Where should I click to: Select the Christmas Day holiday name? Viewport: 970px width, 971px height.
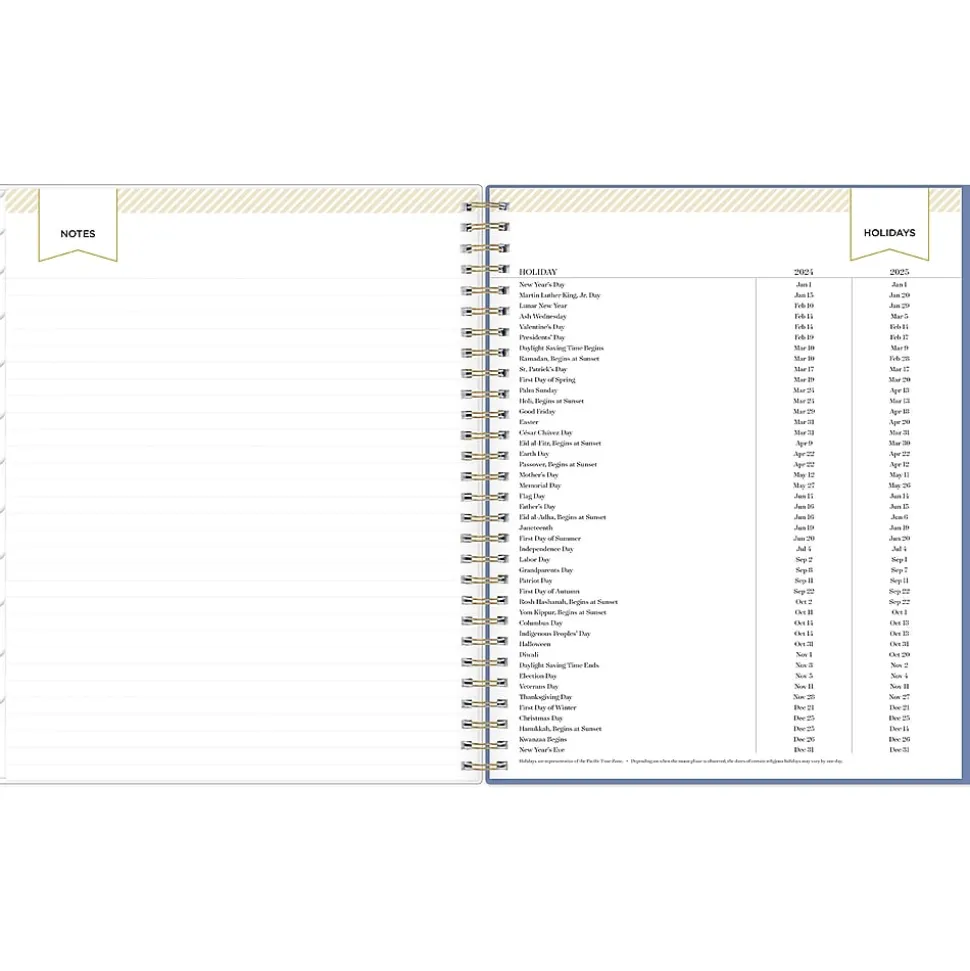(x=541, y=718)
